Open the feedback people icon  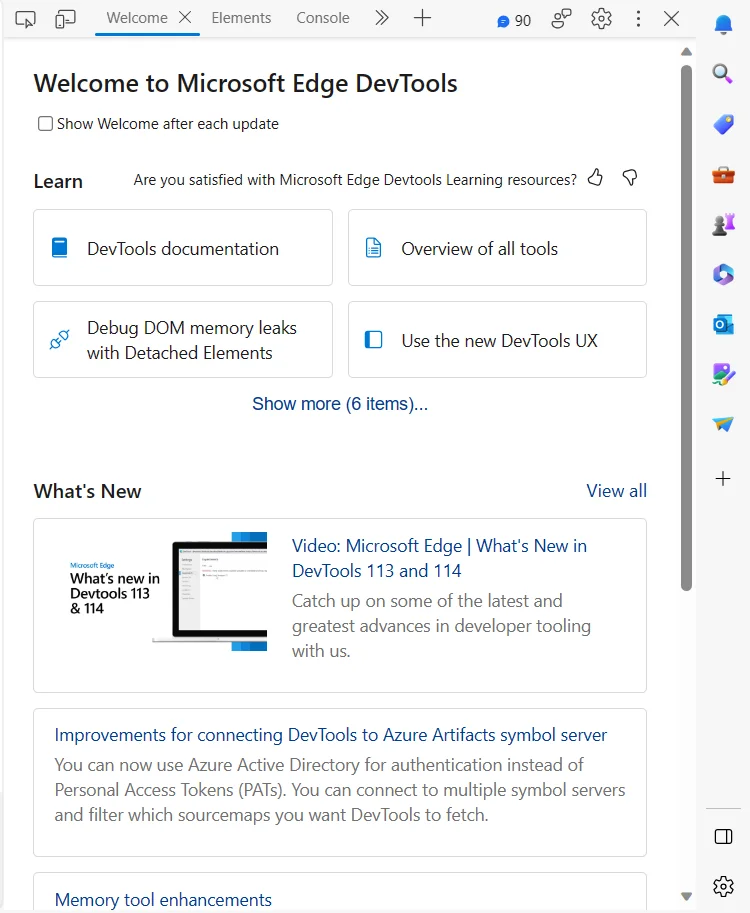pos(561,19)
